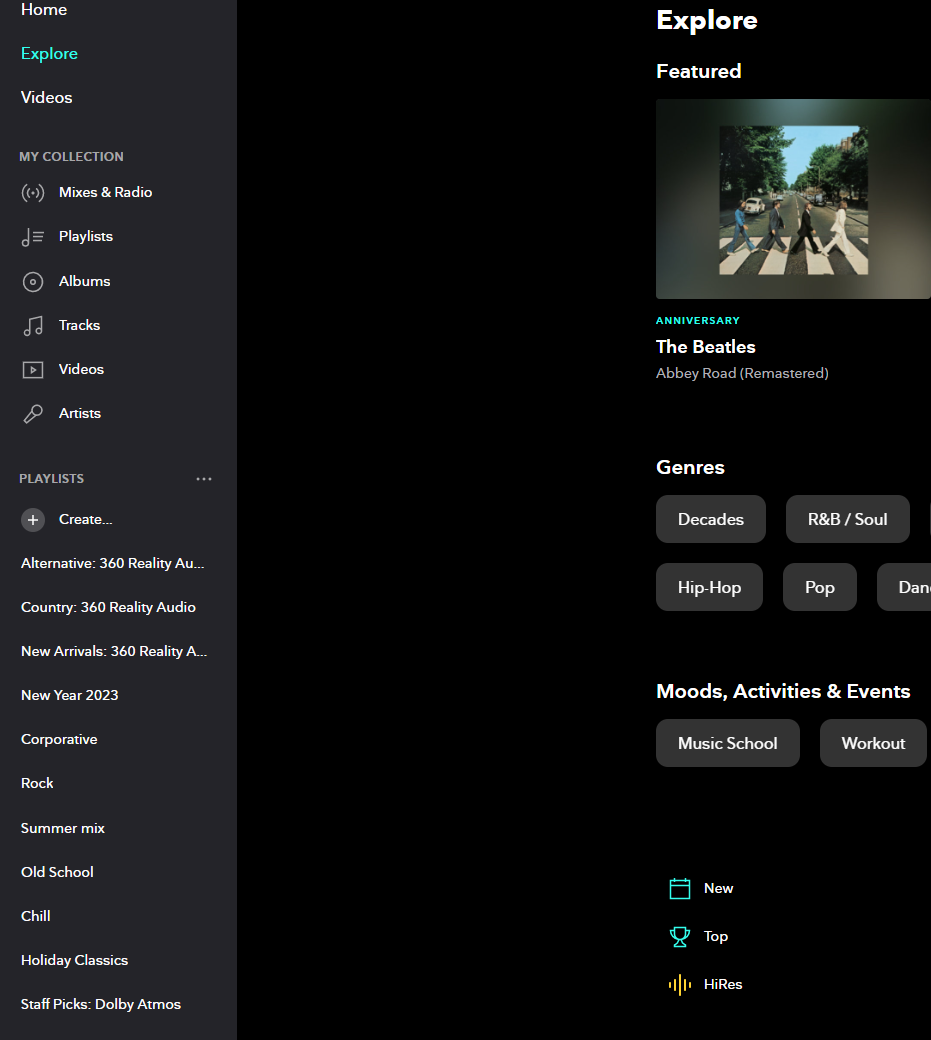Viewport: 931px width, 1040px height.
Task: Open the Old School playlist
Action: 57,872
